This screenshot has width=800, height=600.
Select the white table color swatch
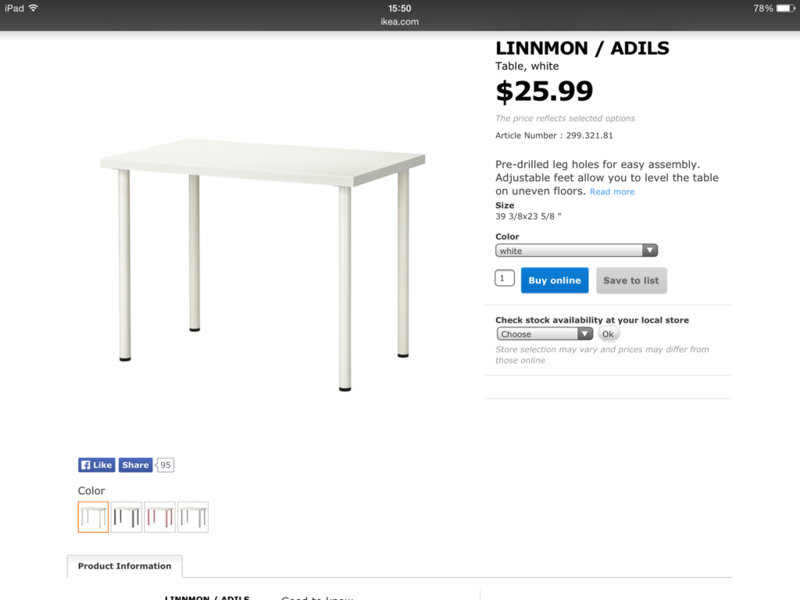point(93,517)
